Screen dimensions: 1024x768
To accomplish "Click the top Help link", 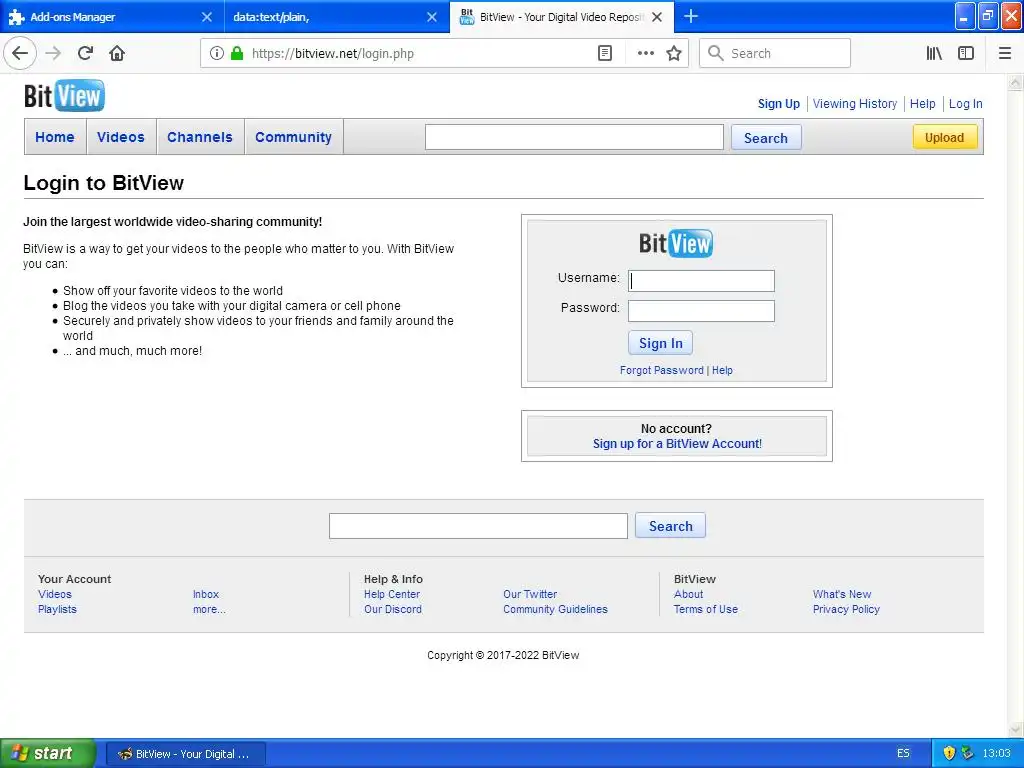I will tap(922, 104).
